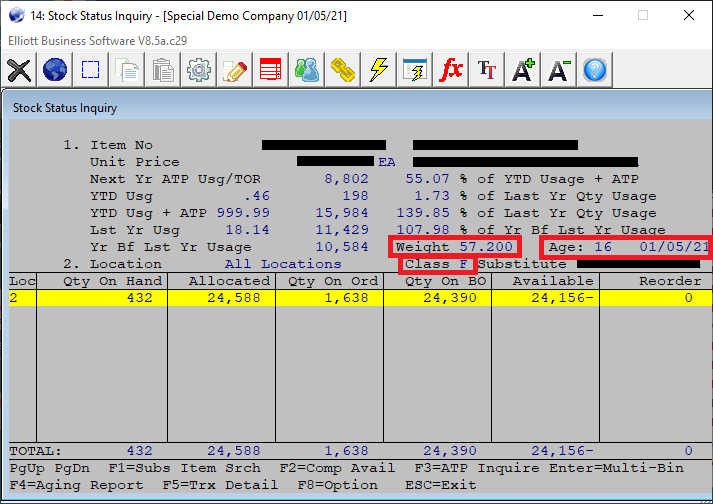Click the All Locations field value
This screenshot has width=713, height=504.
283,264
